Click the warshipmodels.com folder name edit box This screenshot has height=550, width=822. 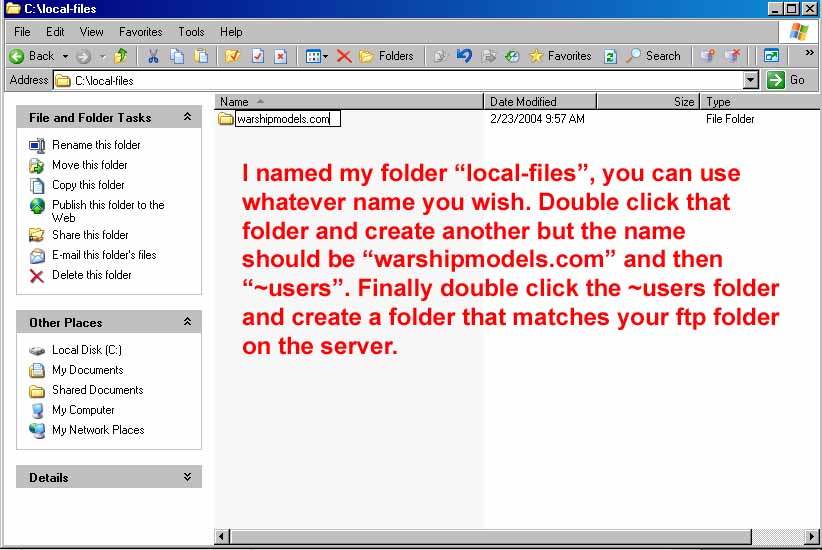(287, 119)
